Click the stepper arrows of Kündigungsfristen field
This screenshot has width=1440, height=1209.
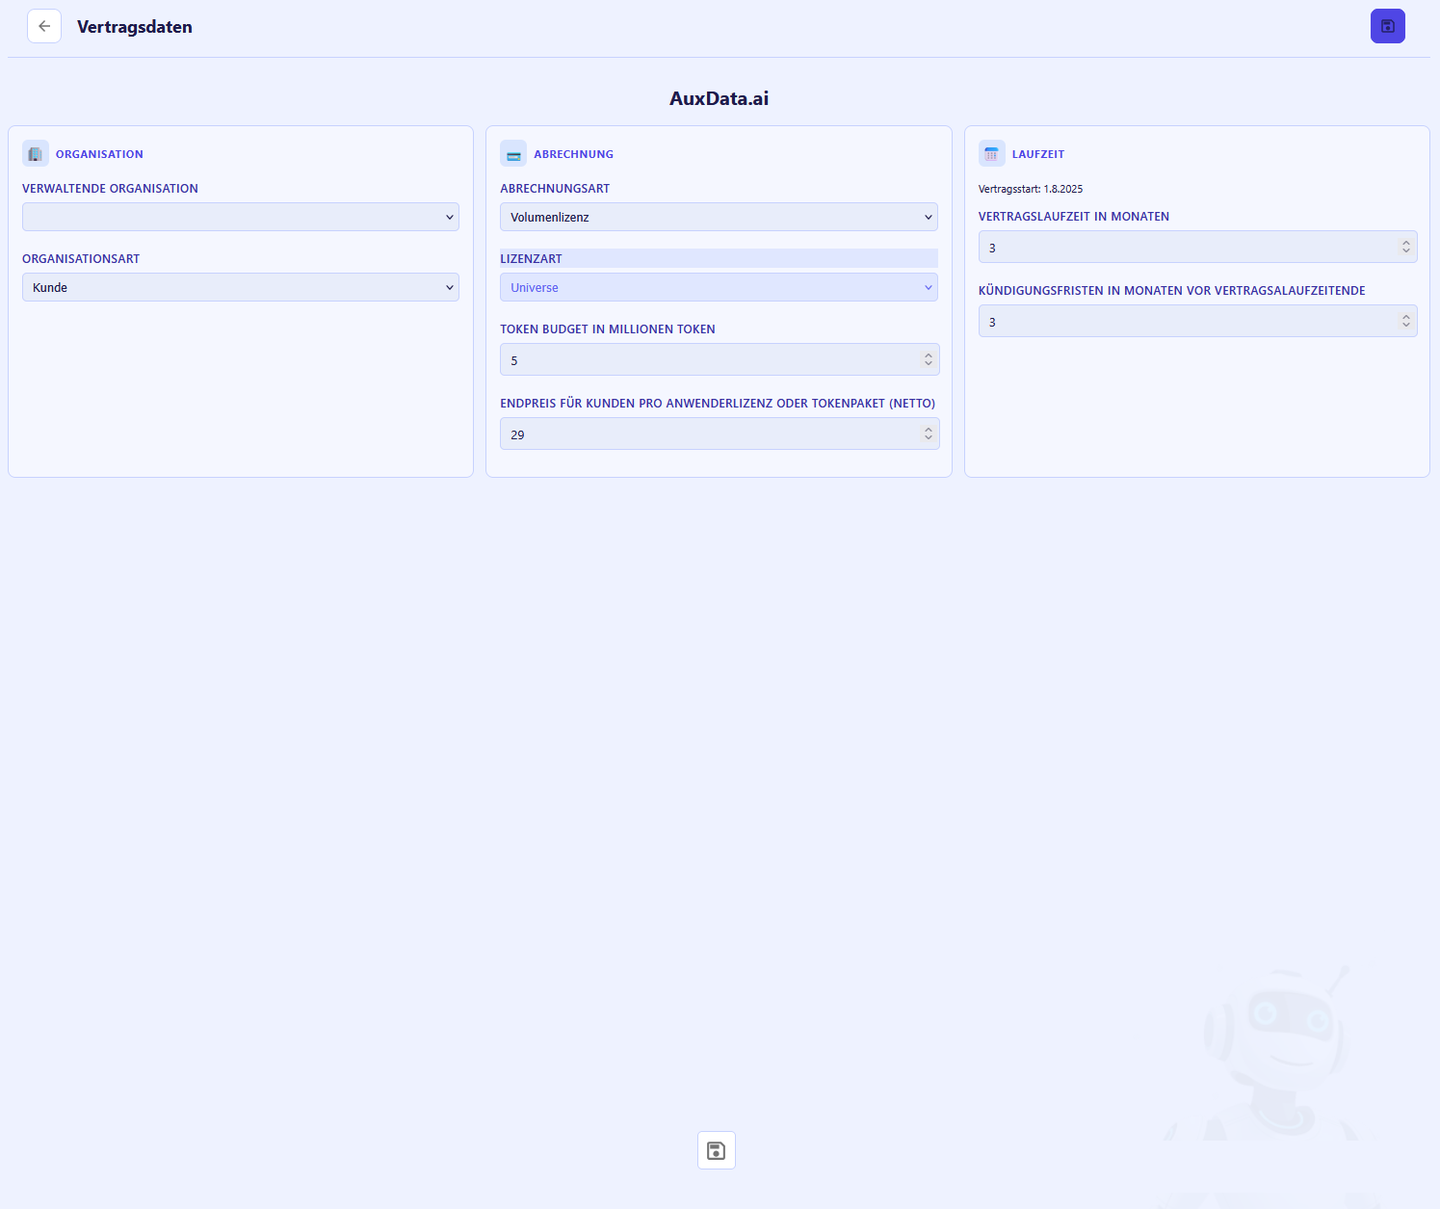coord(1406,321)
